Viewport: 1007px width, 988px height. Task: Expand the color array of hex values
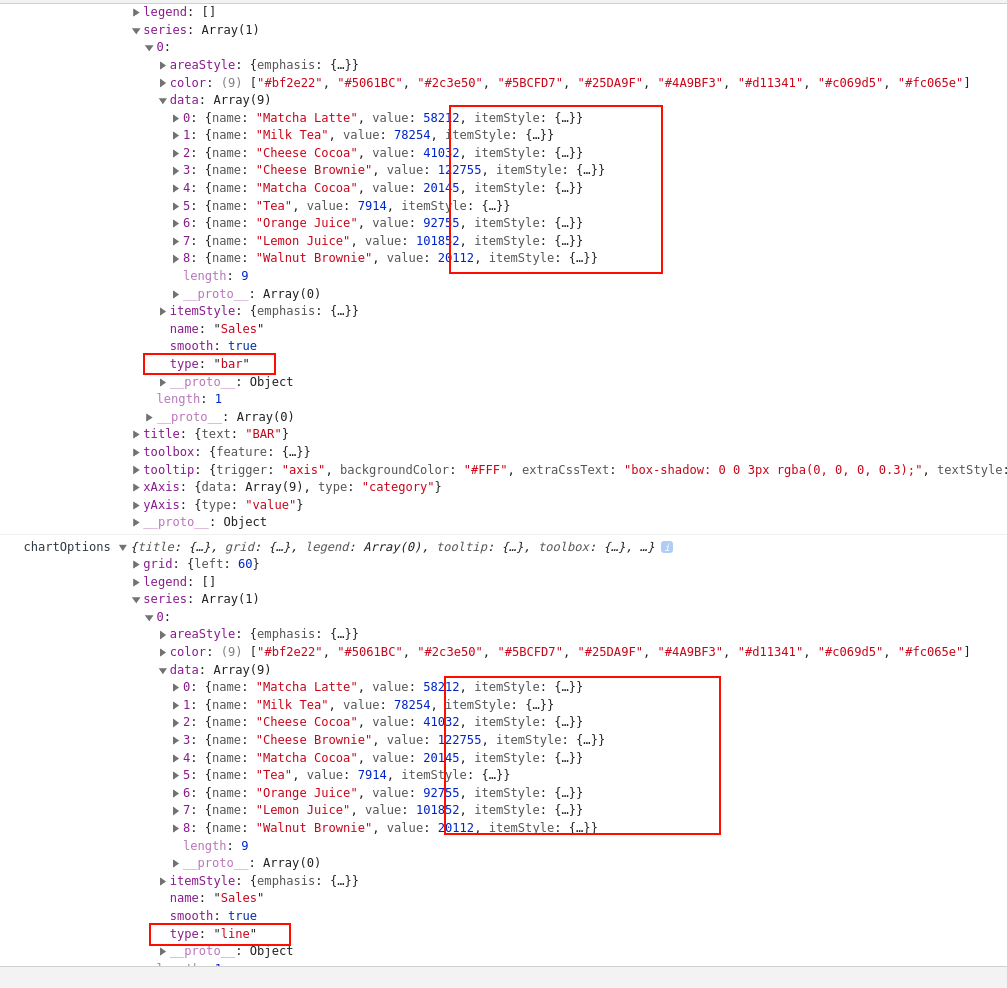(x=161, y=82)
